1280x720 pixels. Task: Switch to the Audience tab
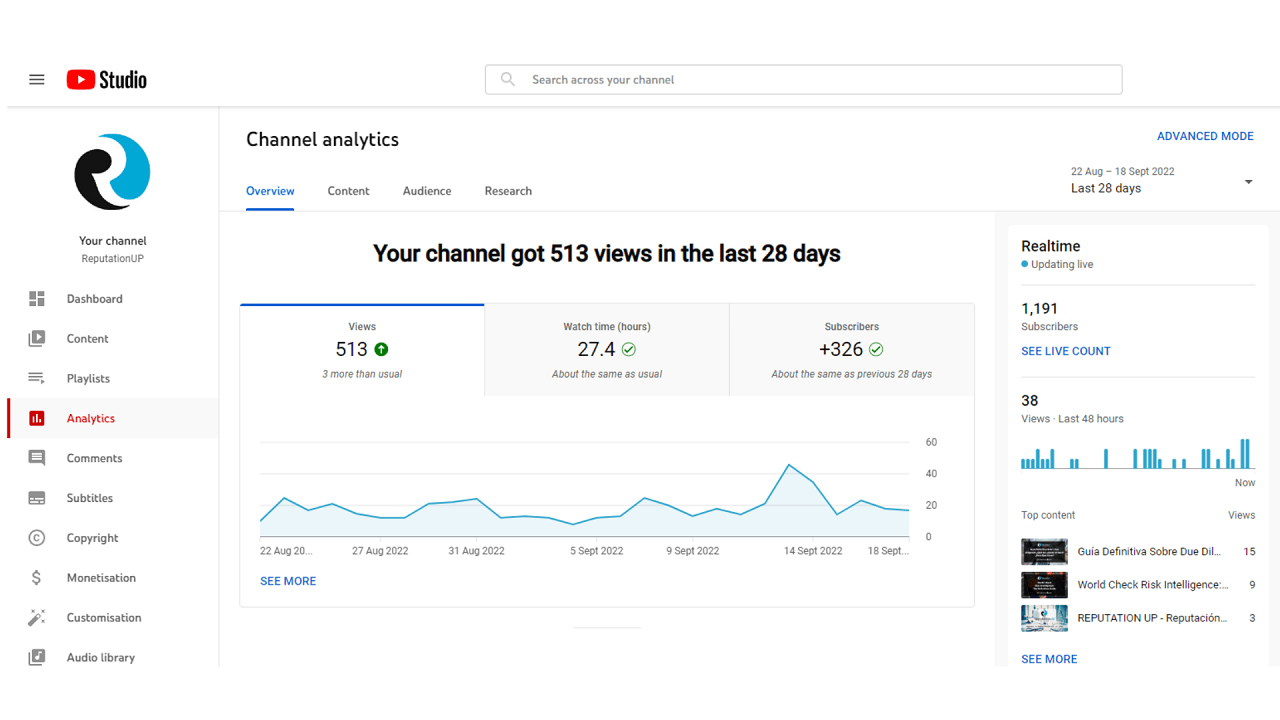point(427,191)
